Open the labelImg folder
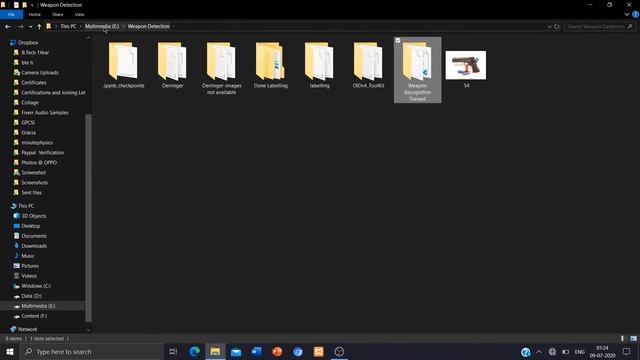The image size is (640, 360). pyautogui.click(x=320, y=65)
